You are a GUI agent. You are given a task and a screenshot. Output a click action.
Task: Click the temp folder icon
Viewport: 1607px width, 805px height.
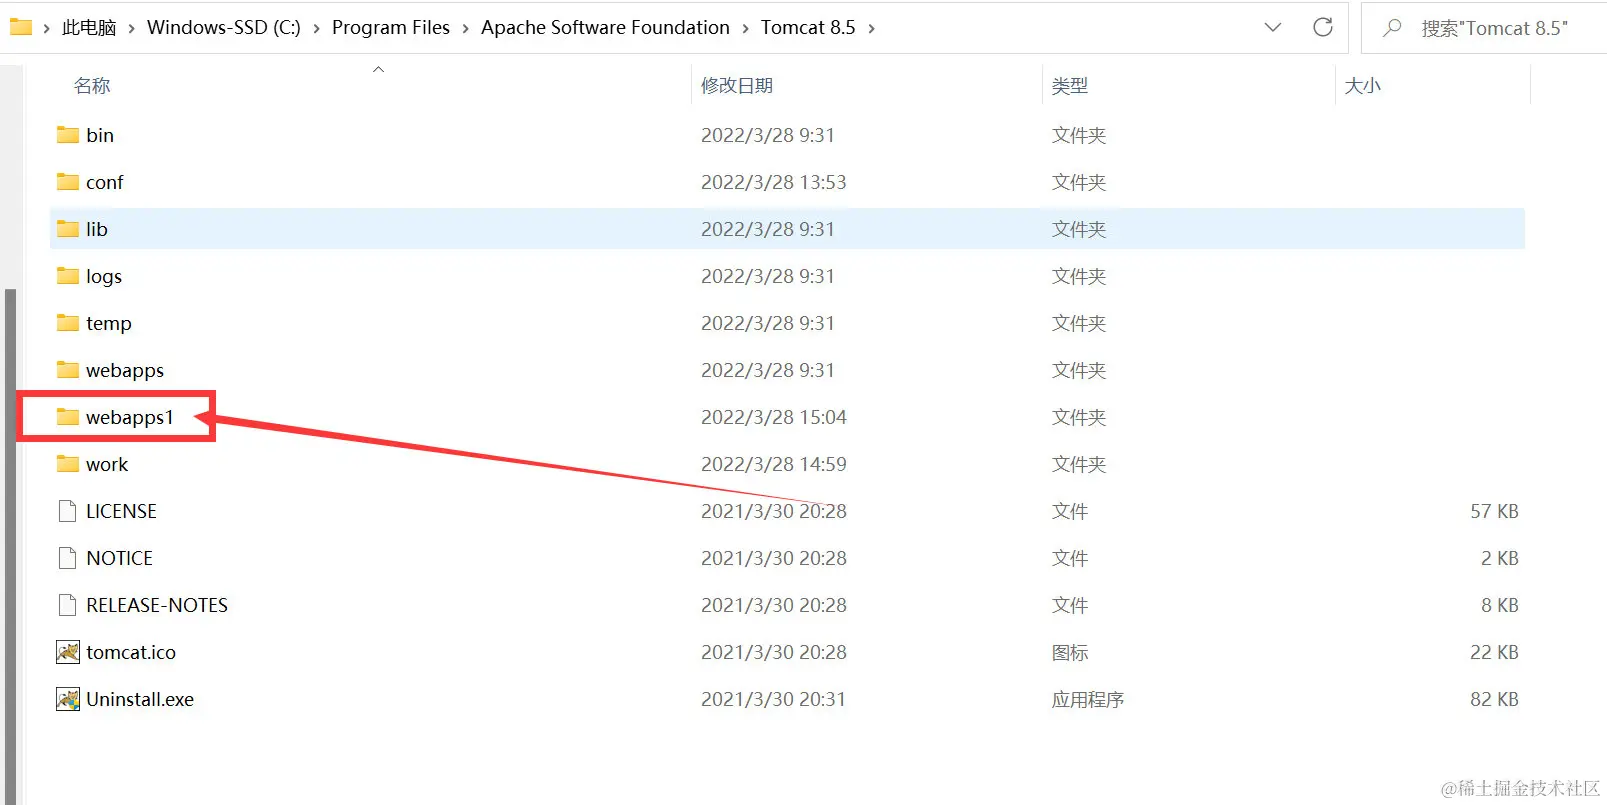click(68, 323)
